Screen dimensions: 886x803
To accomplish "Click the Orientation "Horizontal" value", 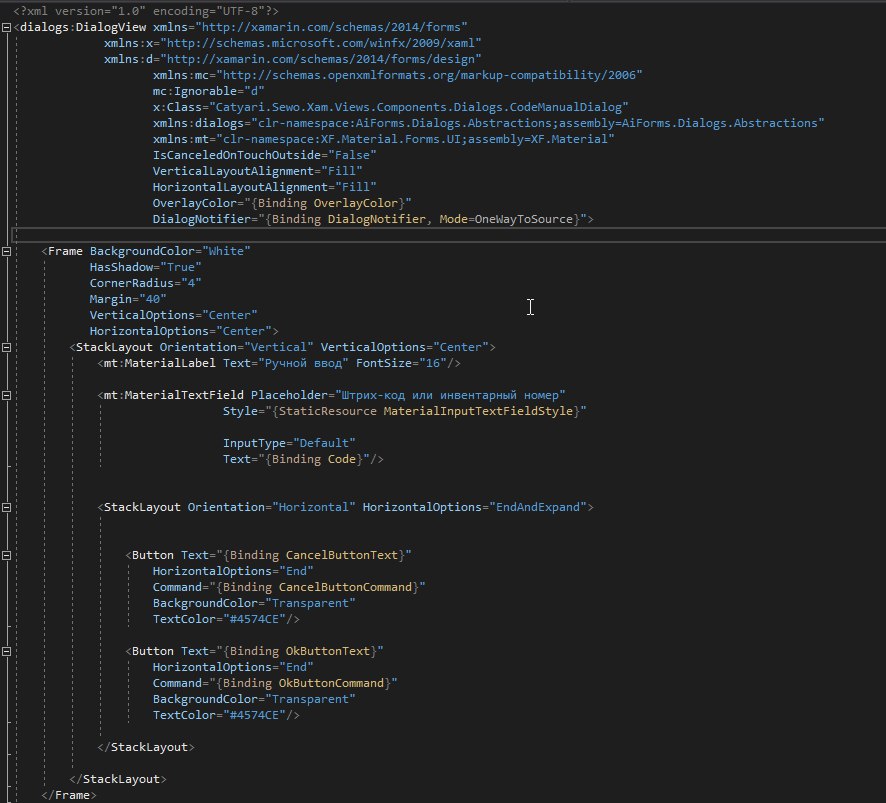I will click(x=314, y=507).
